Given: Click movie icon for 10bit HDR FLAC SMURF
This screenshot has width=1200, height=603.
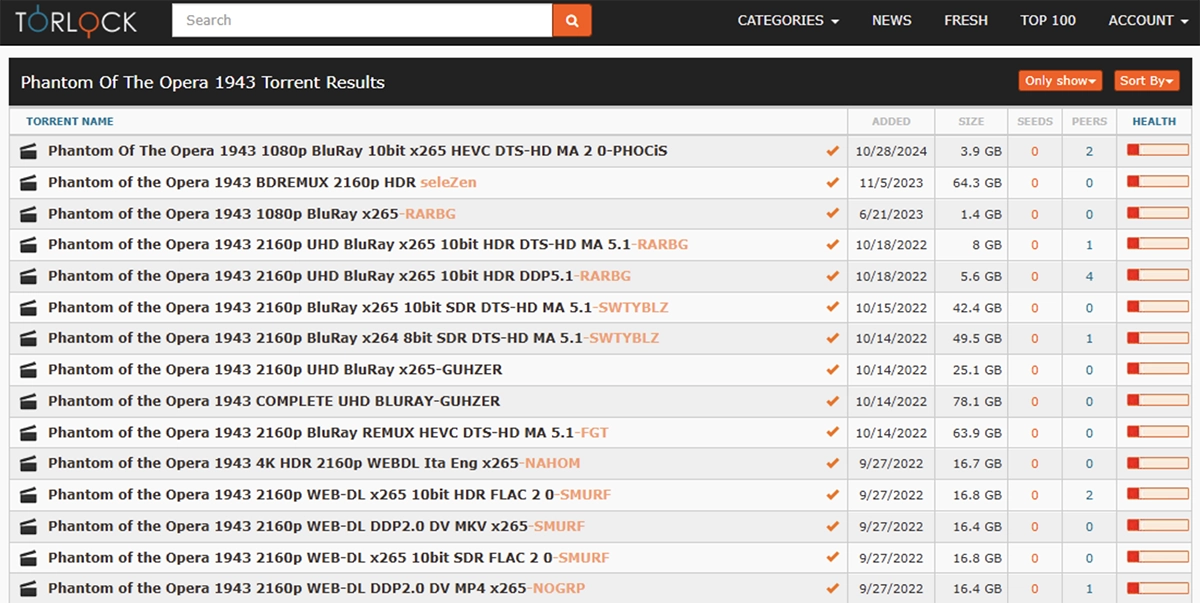Looking at the screenshot, I should tap(29, 494).
